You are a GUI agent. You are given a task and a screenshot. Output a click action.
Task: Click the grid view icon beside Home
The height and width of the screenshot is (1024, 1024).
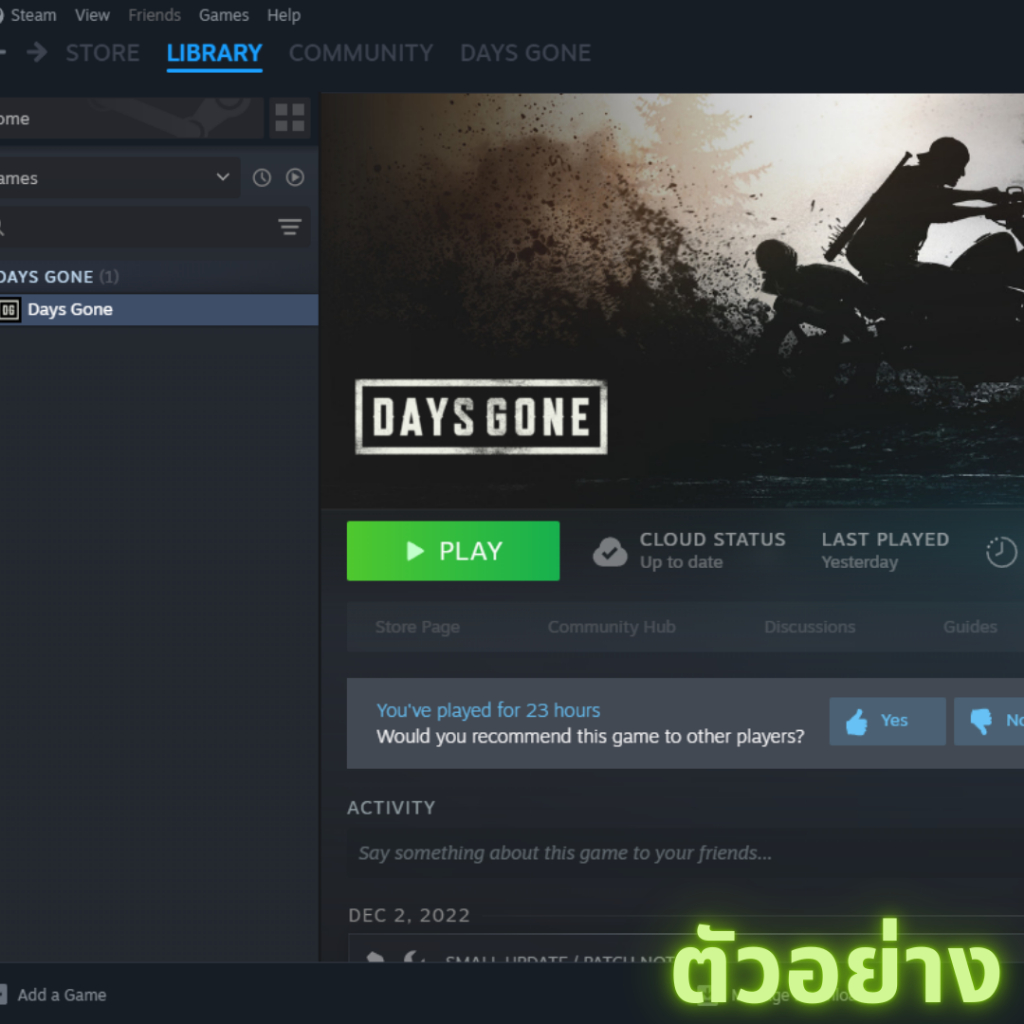tap(289, 118)
